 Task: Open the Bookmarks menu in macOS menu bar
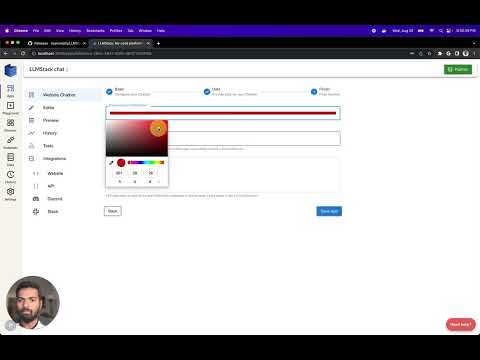(x=95, y=31)
